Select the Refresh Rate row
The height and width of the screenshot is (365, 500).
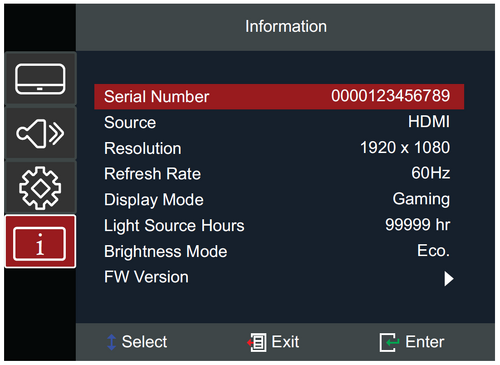coord(279,174)
